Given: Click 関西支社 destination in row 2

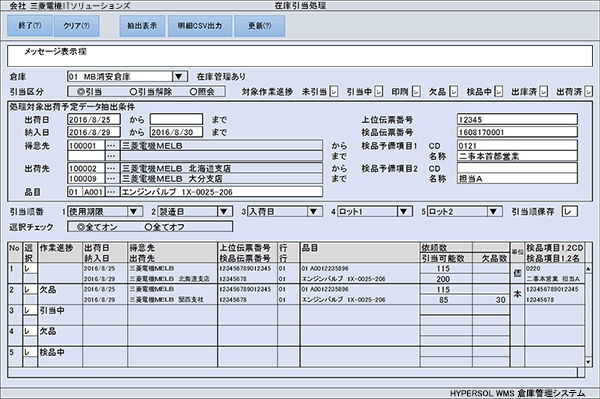Looking at the screenshot, I should (x=191, y=300).
